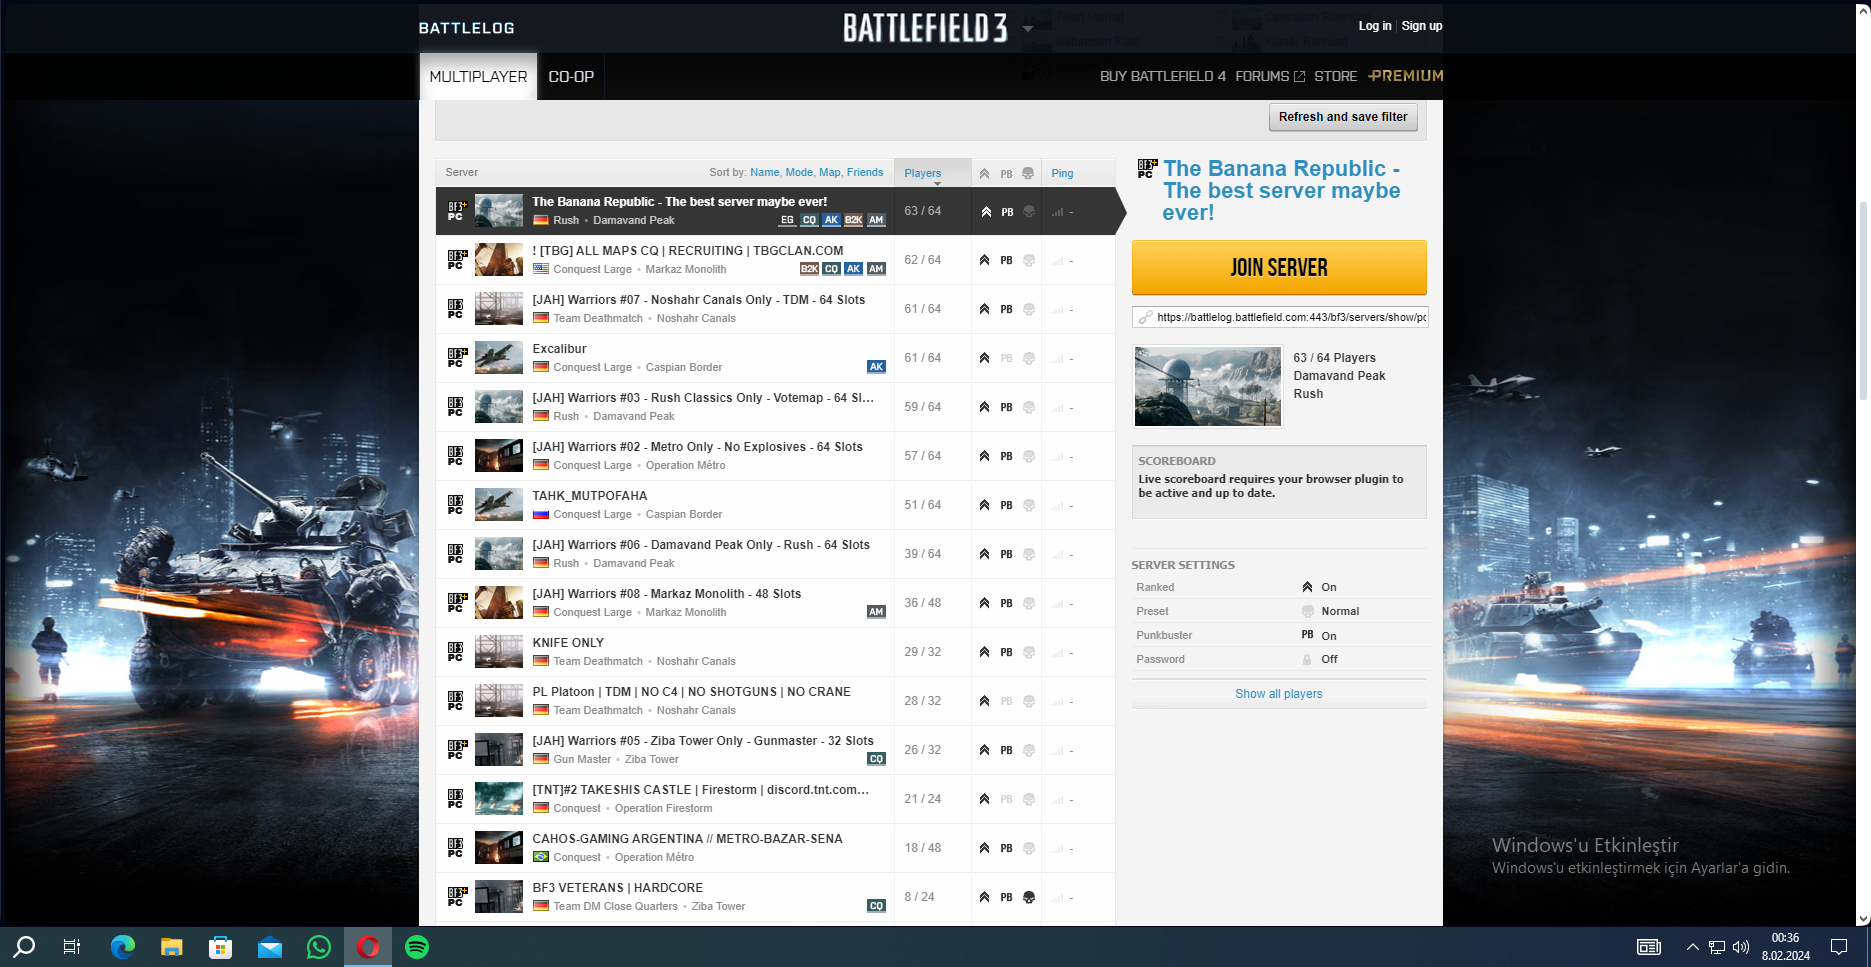Click the Banana Republic server title heading

click(1281, 190)
